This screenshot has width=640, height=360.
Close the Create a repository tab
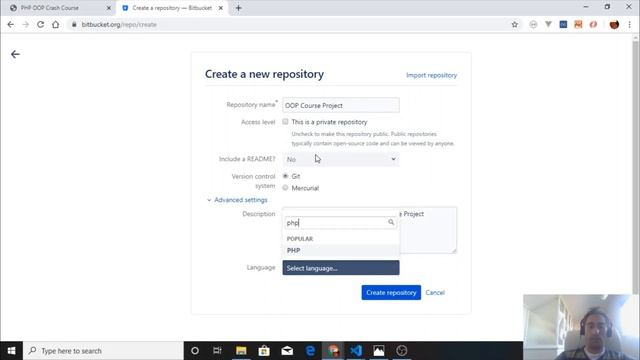pyautogui.click(x=221, y=8)
